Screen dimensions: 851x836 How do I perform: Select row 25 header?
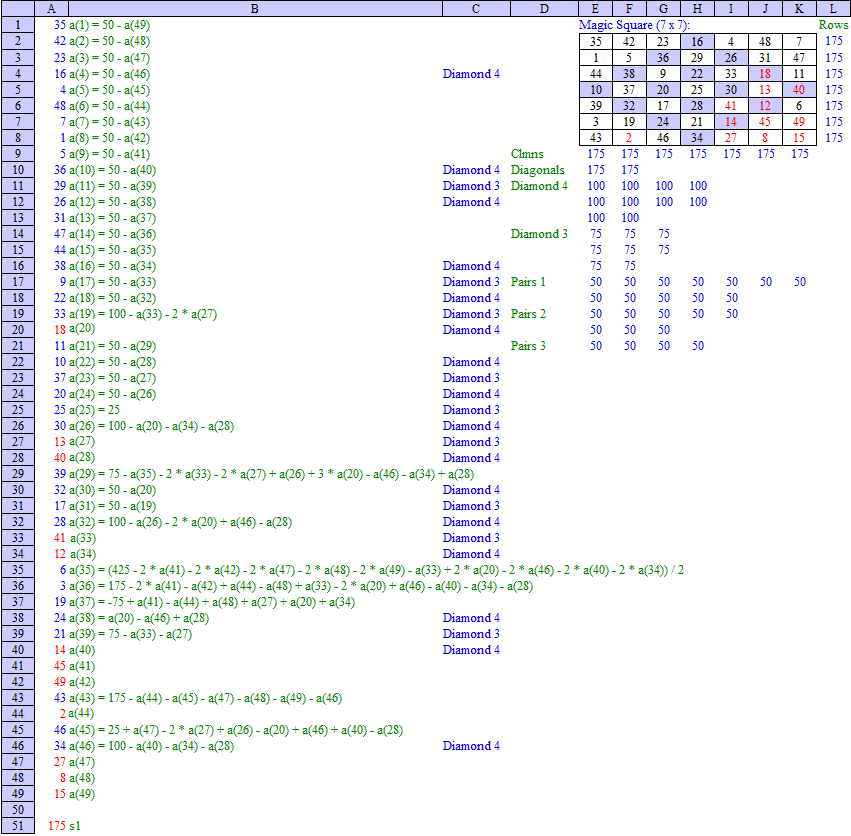(18, 409)
